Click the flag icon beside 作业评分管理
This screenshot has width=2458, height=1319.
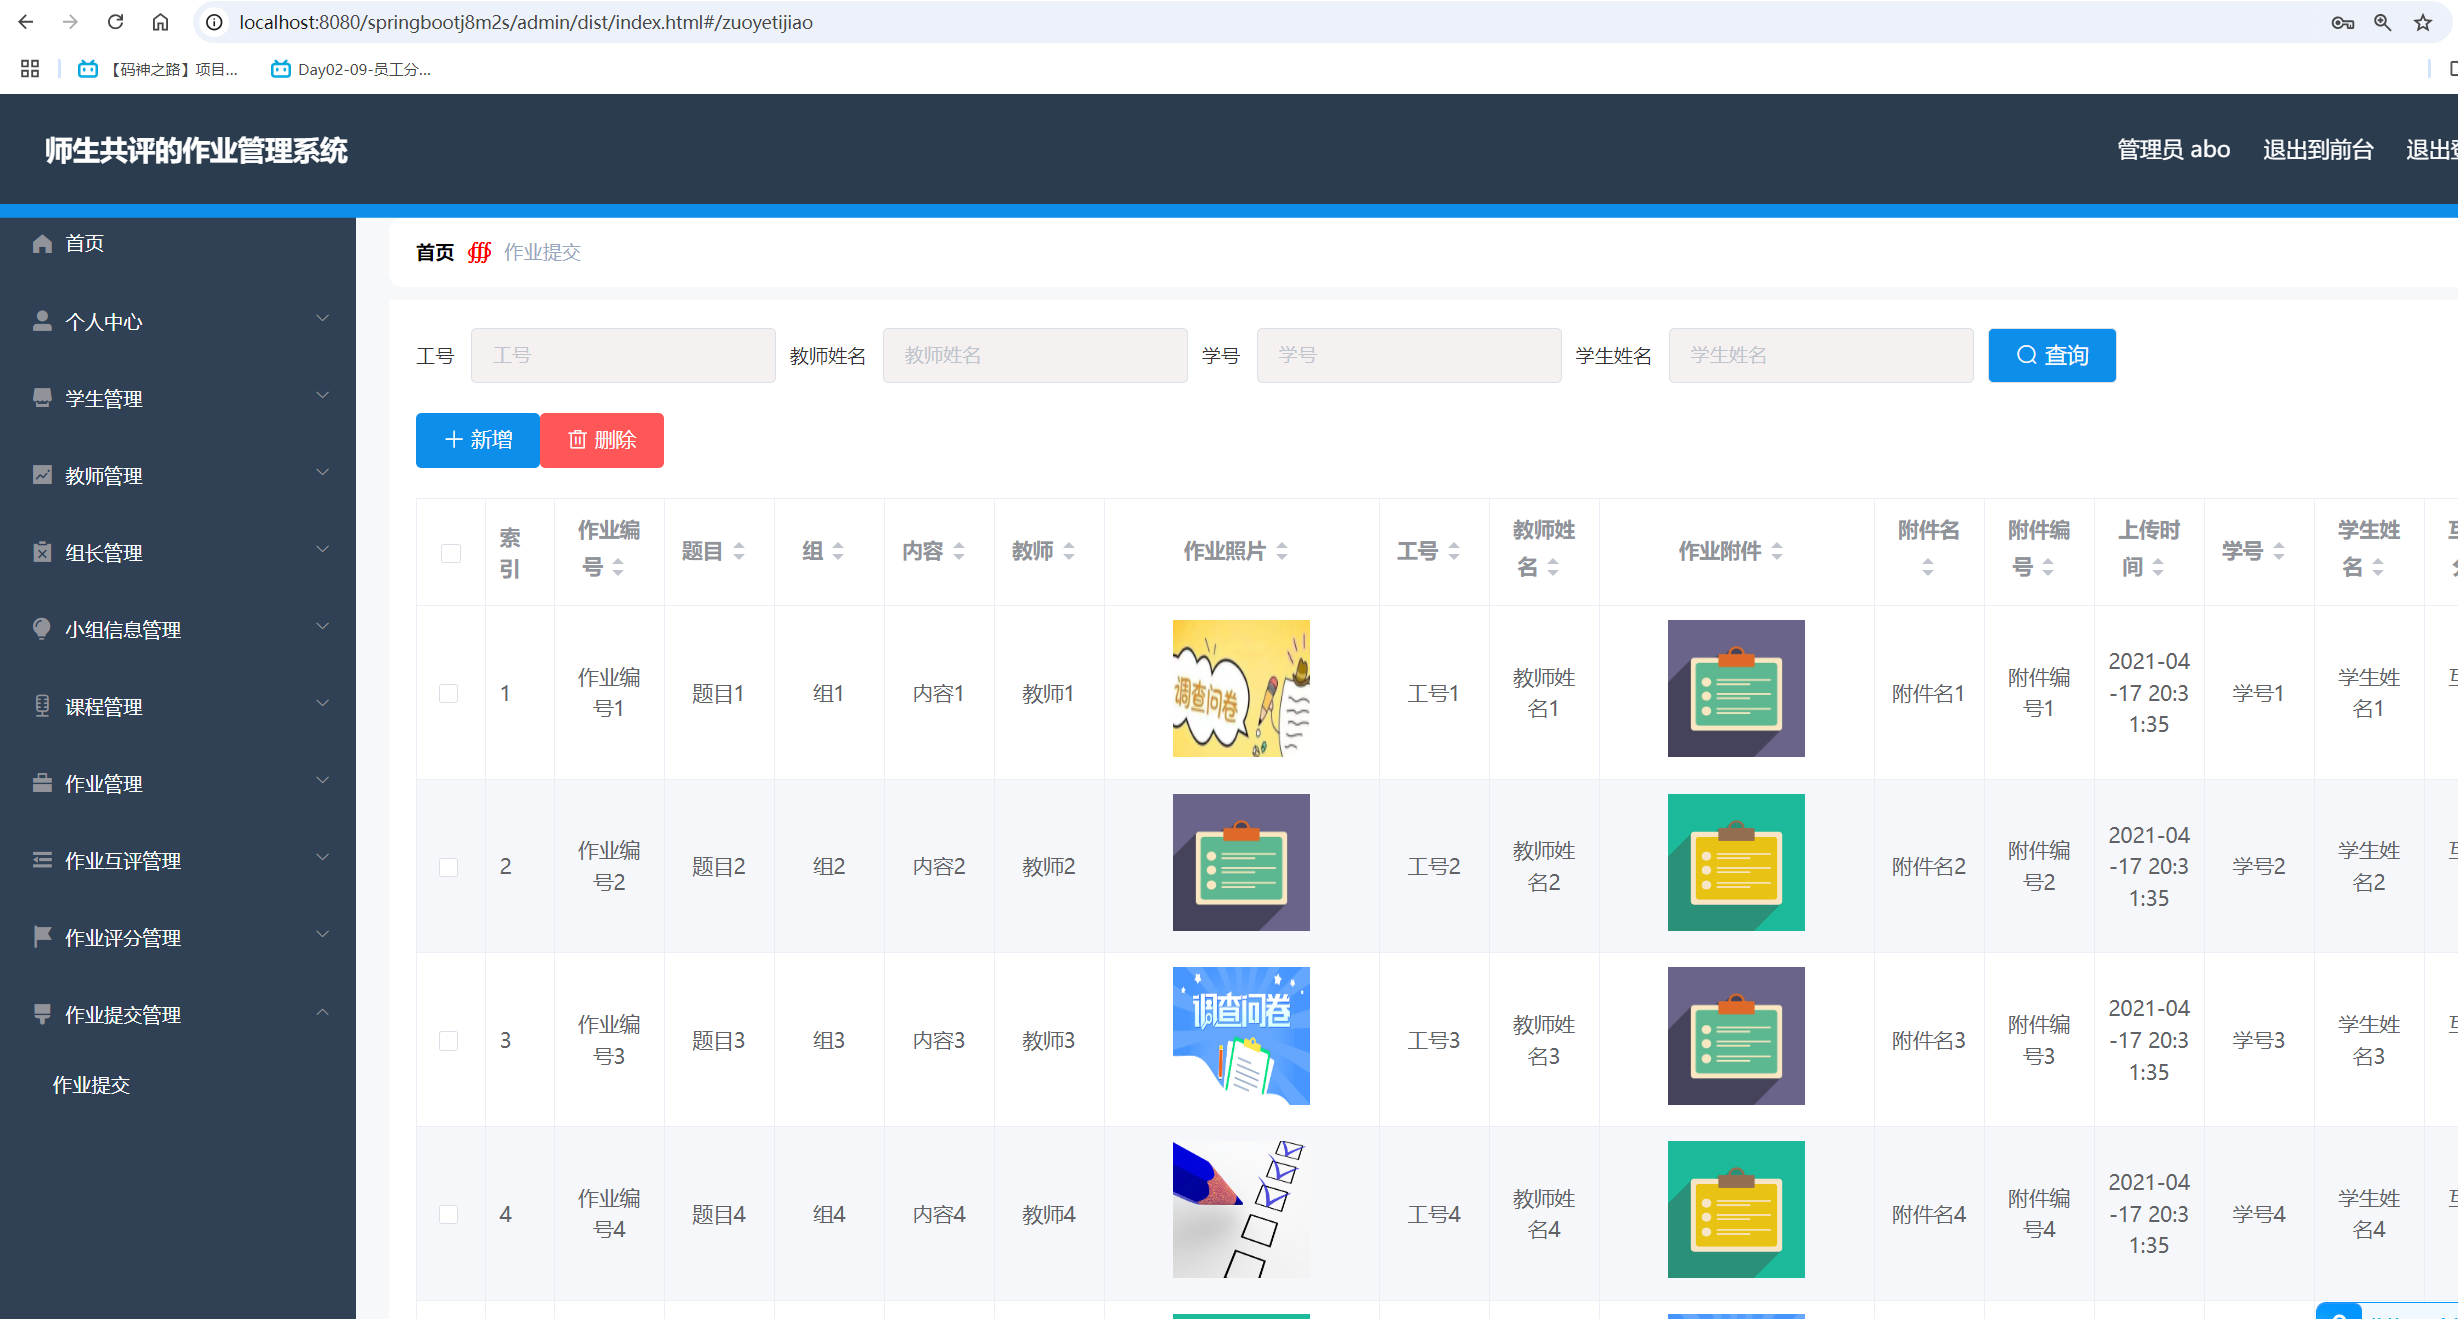coord(42,937)
